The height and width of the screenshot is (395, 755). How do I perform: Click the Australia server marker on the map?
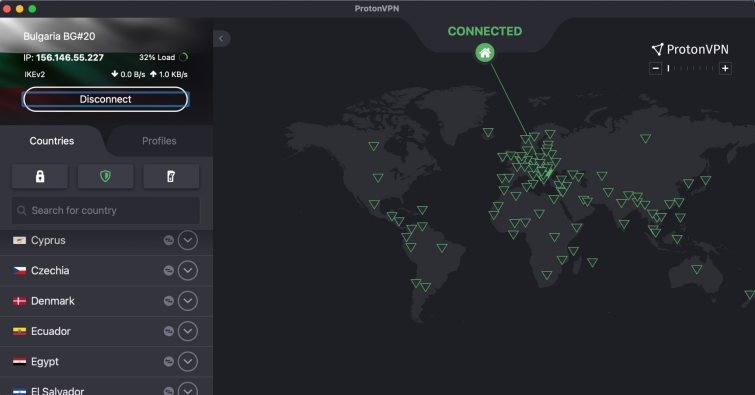pos(697,269)
